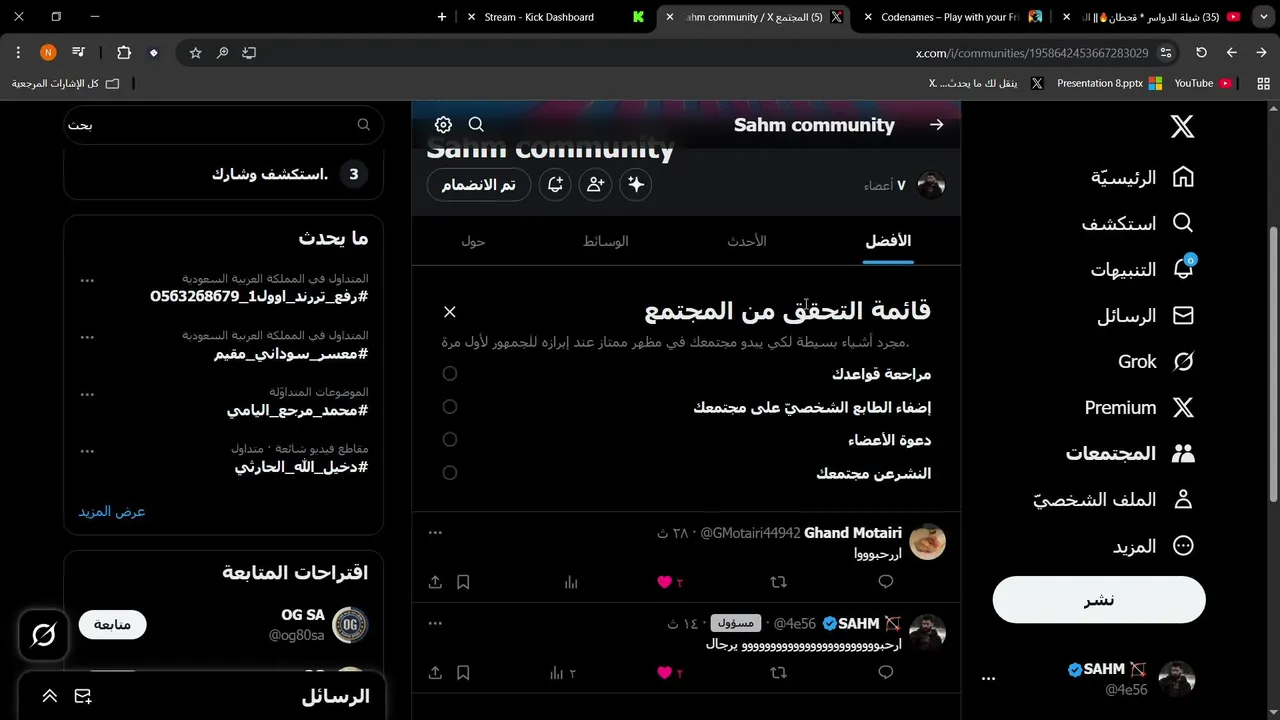Open more options on SAHM post
This screenshot has height=720, width=1280.
(435, 623)
